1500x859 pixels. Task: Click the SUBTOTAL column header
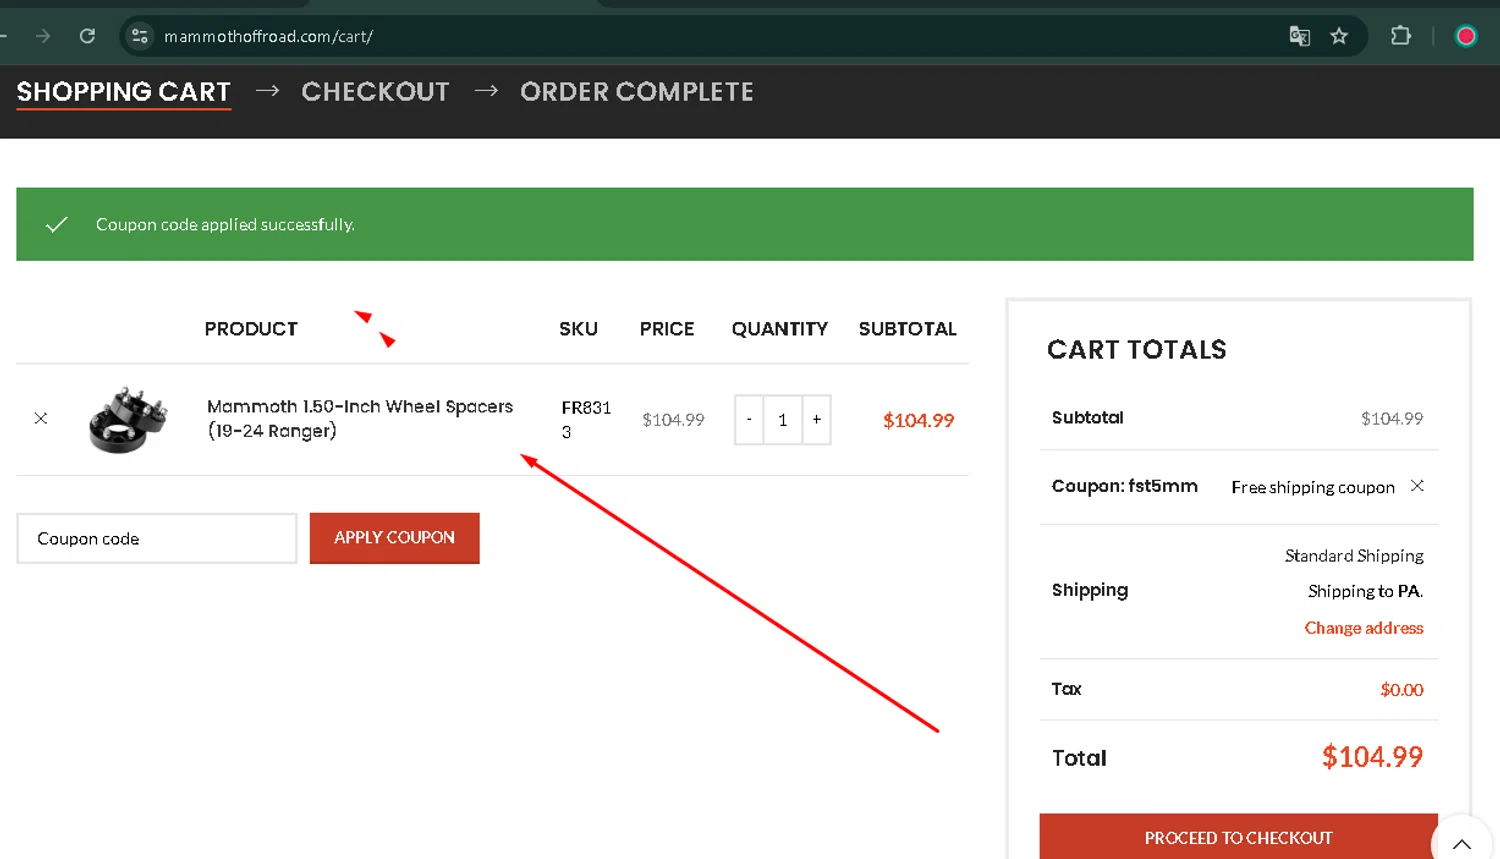pyautogui.click(x=908, y=329)
